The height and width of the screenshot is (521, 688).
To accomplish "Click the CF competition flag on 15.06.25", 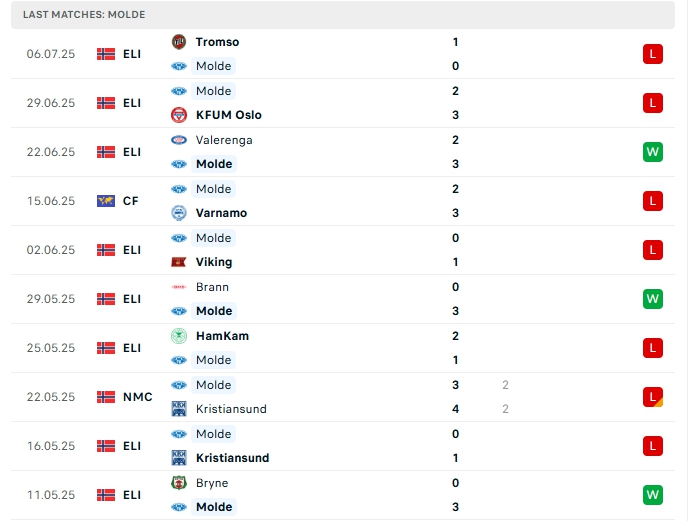I will click(106, 201).
